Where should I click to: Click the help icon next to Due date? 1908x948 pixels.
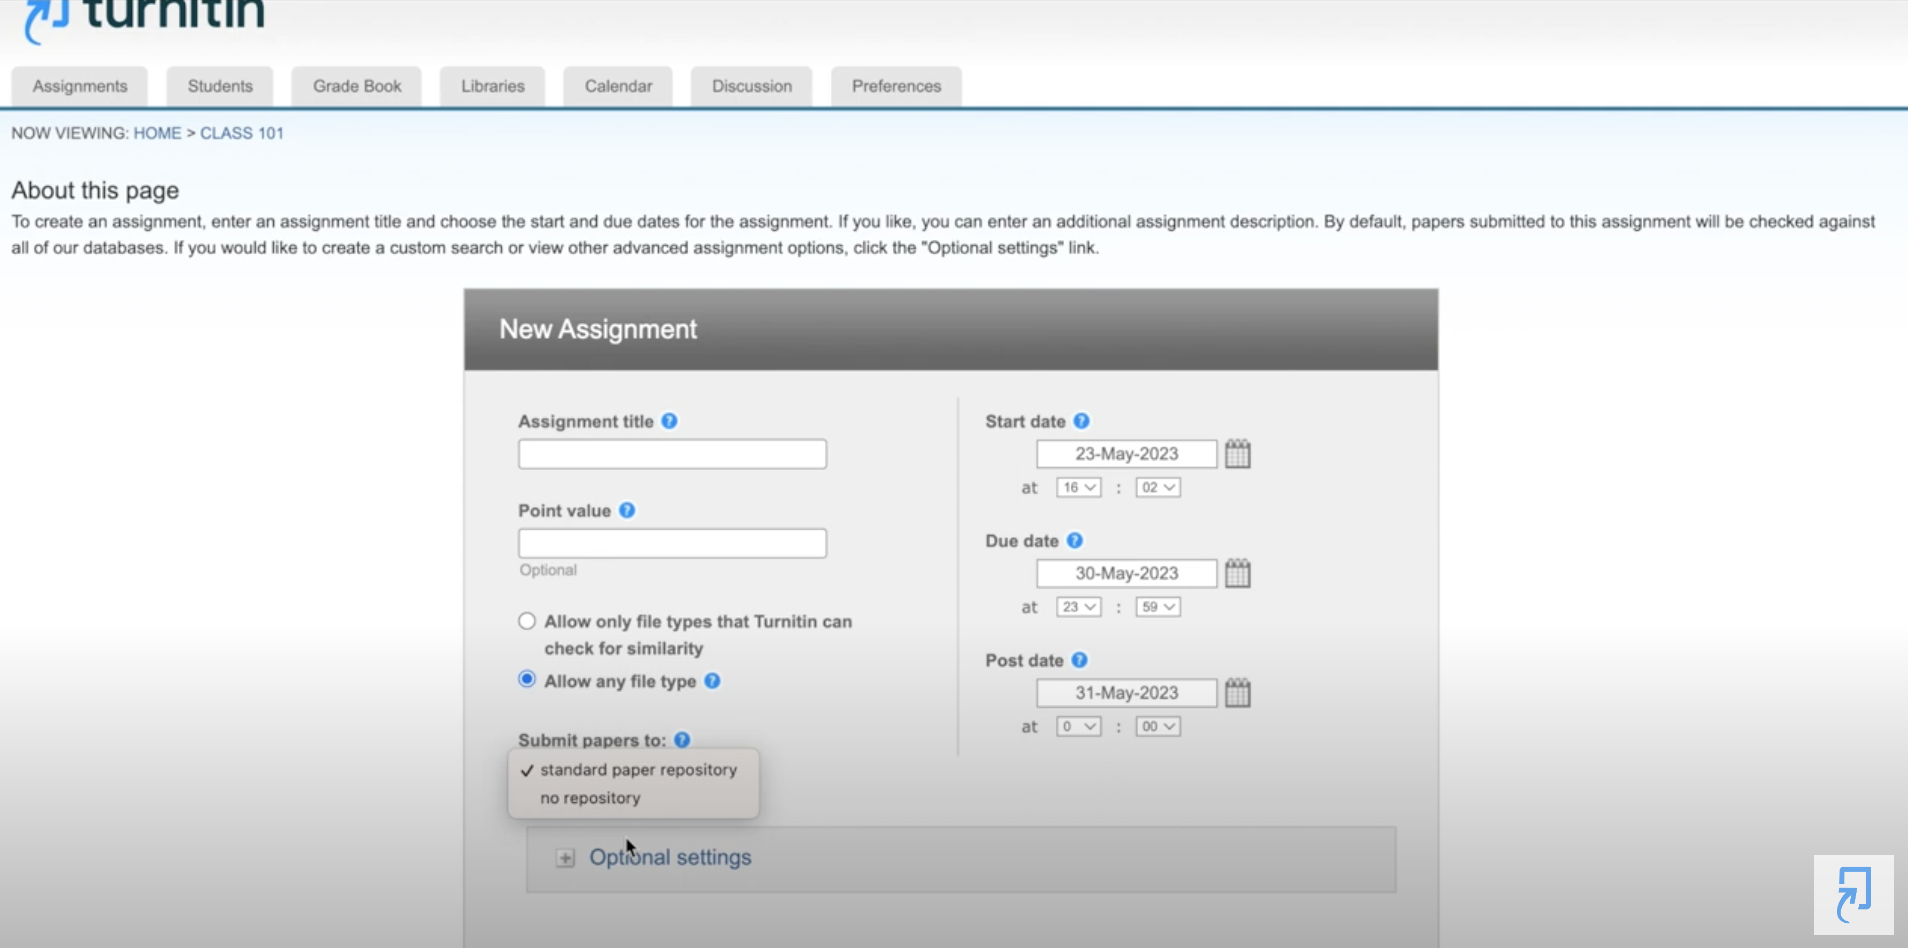(1074, 540)
